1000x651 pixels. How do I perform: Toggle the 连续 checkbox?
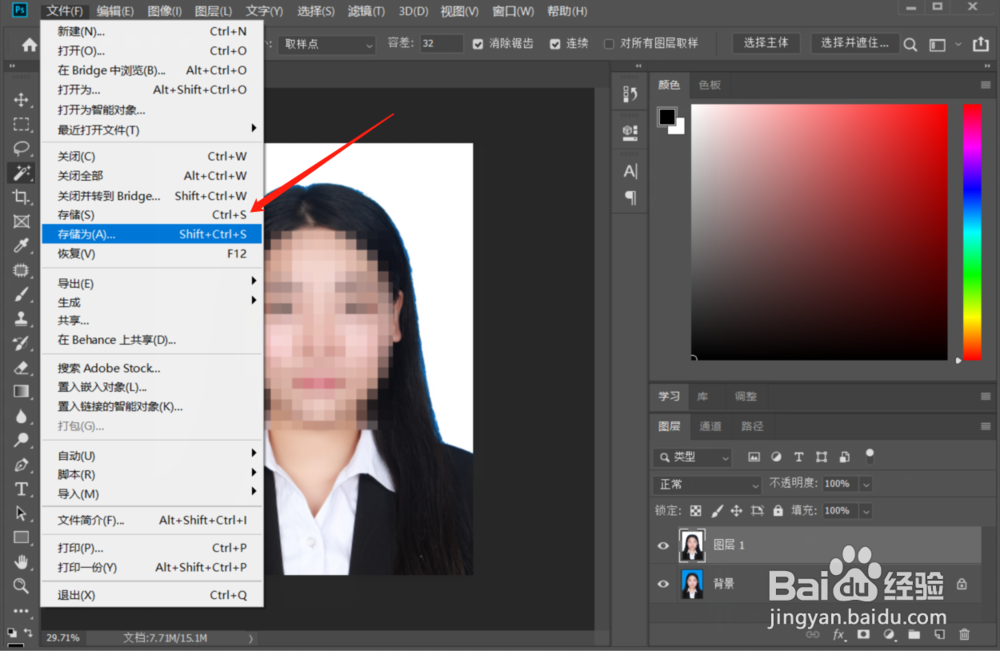pyautogui.click(x=555, y=44)
